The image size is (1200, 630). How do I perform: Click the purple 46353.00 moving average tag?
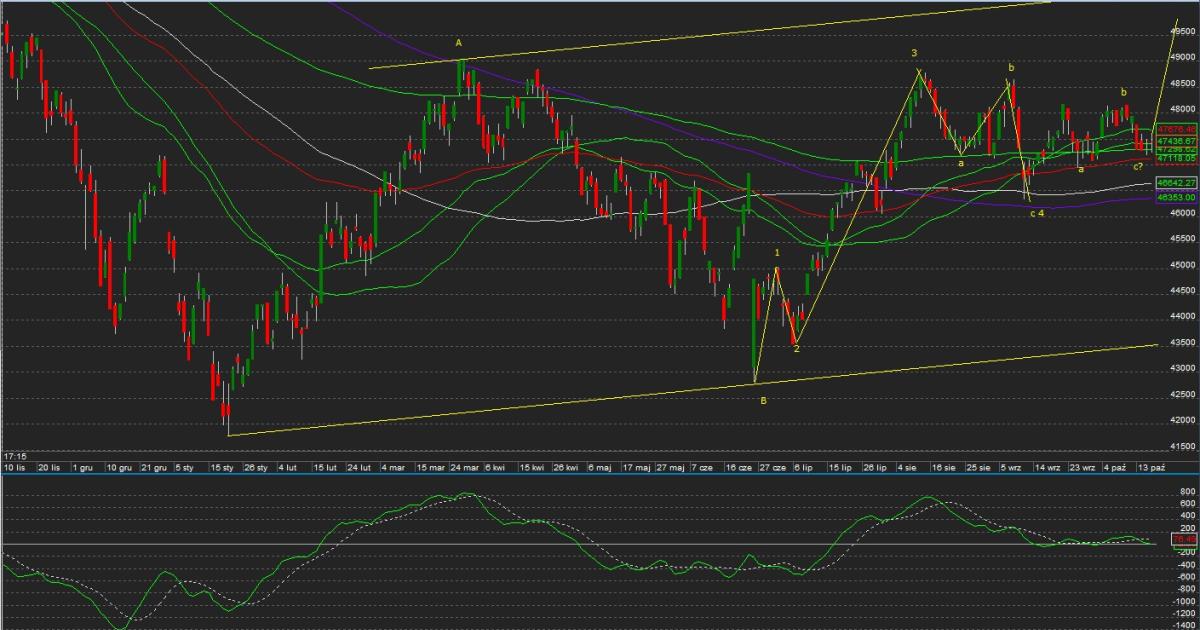pyautogui.click(x=1175, y=198)
